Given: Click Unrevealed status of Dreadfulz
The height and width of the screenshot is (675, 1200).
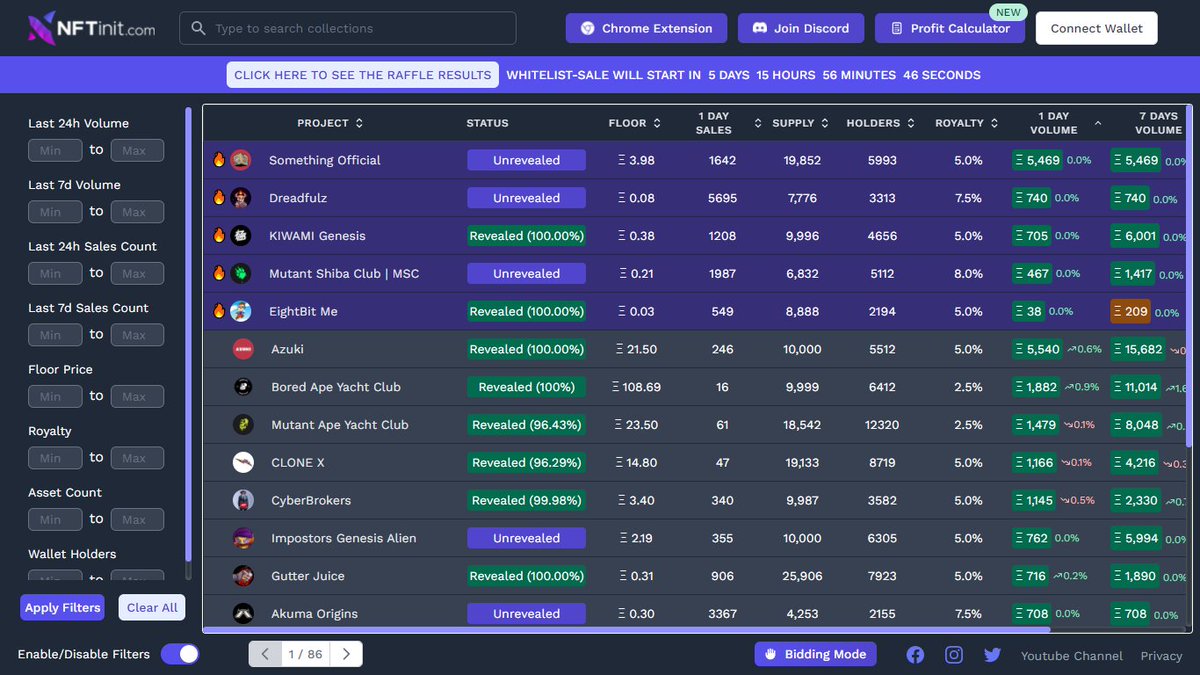Looking at the screenshot, I should coord(526,198).
